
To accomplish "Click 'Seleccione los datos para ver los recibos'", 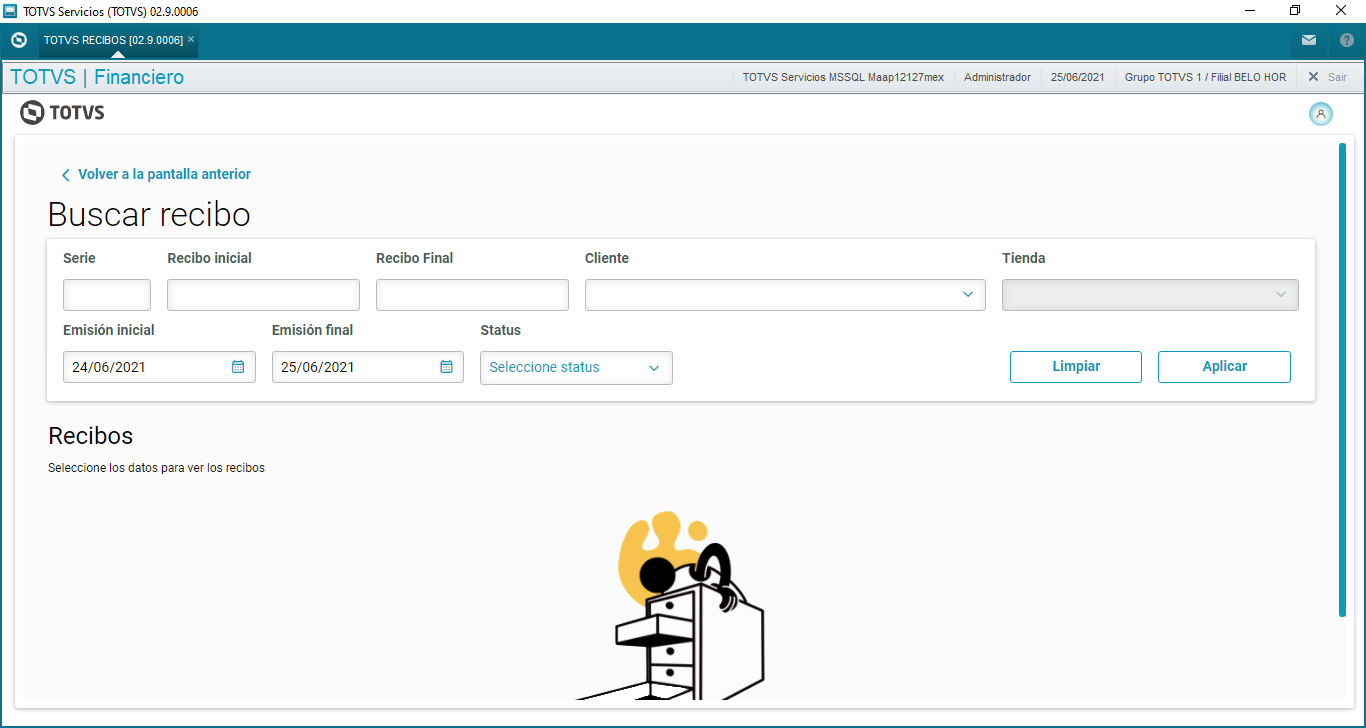I will click(x=156, y=468).
